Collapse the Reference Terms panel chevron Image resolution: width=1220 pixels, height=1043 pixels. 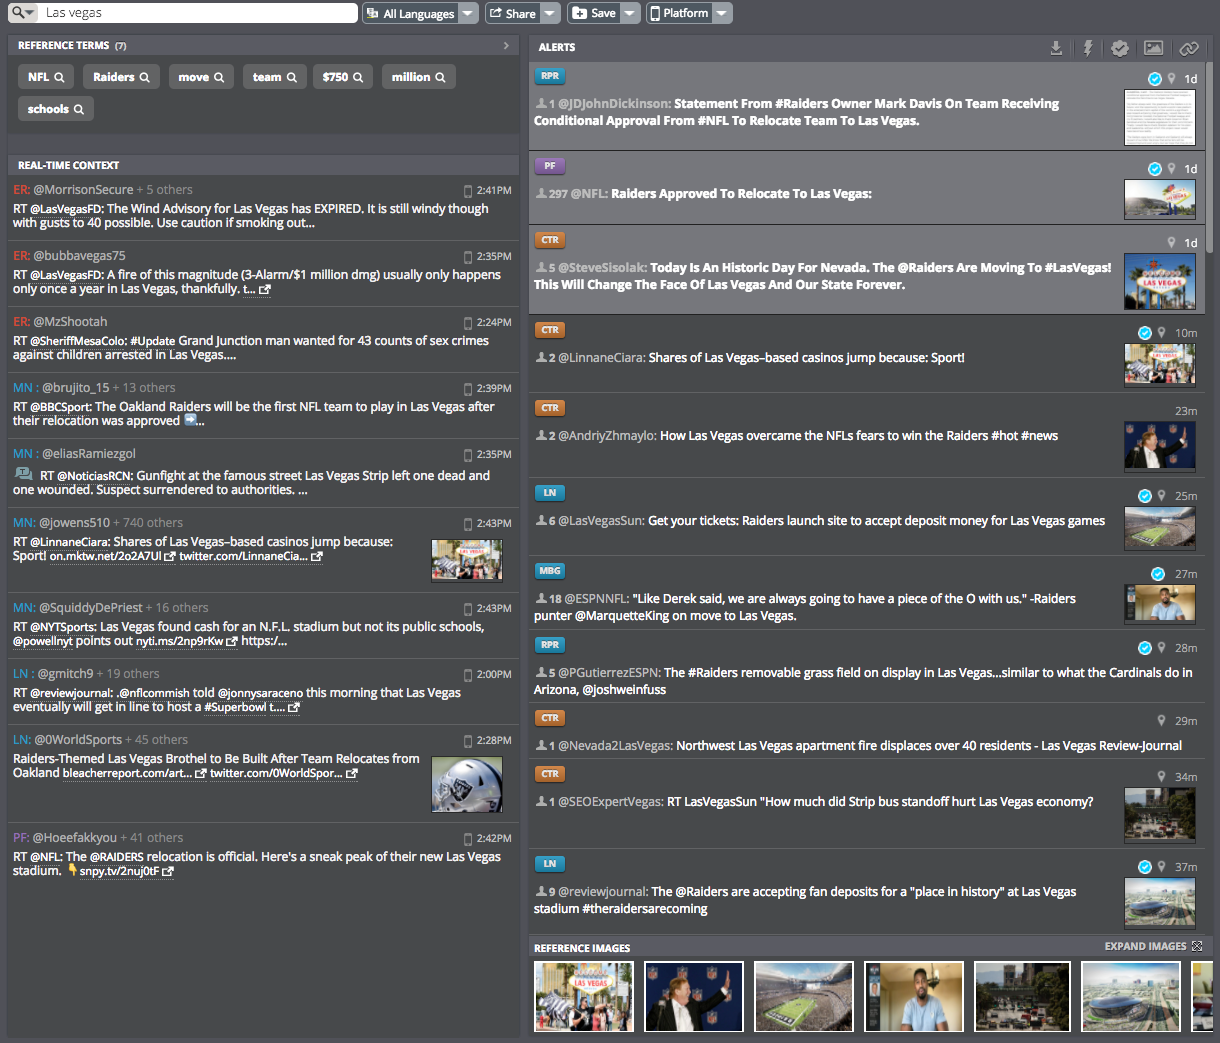pos(506,45)
